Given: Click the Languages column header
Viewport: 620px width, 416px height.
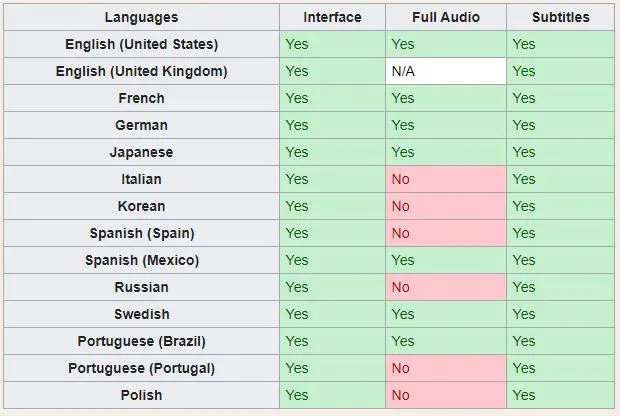Looking at the screenshot, I should (141, 17).
